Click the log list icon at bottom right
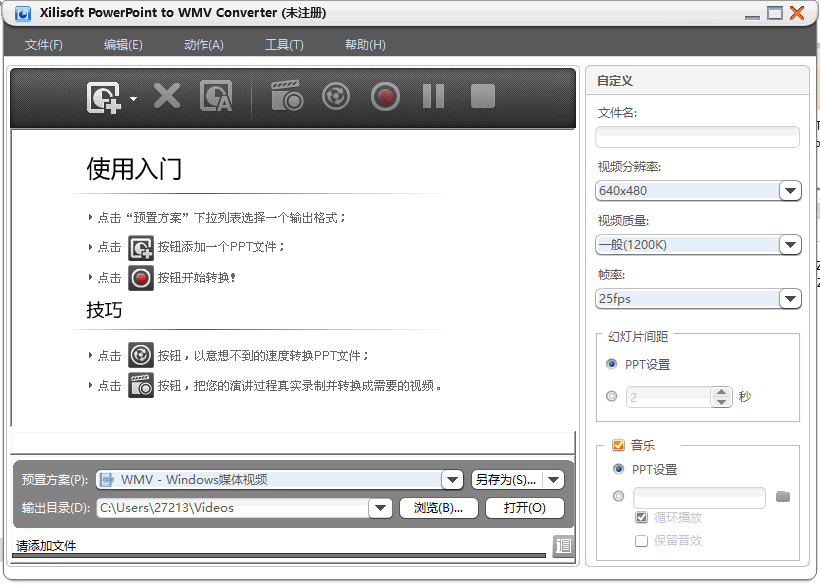 pos(563,546)
